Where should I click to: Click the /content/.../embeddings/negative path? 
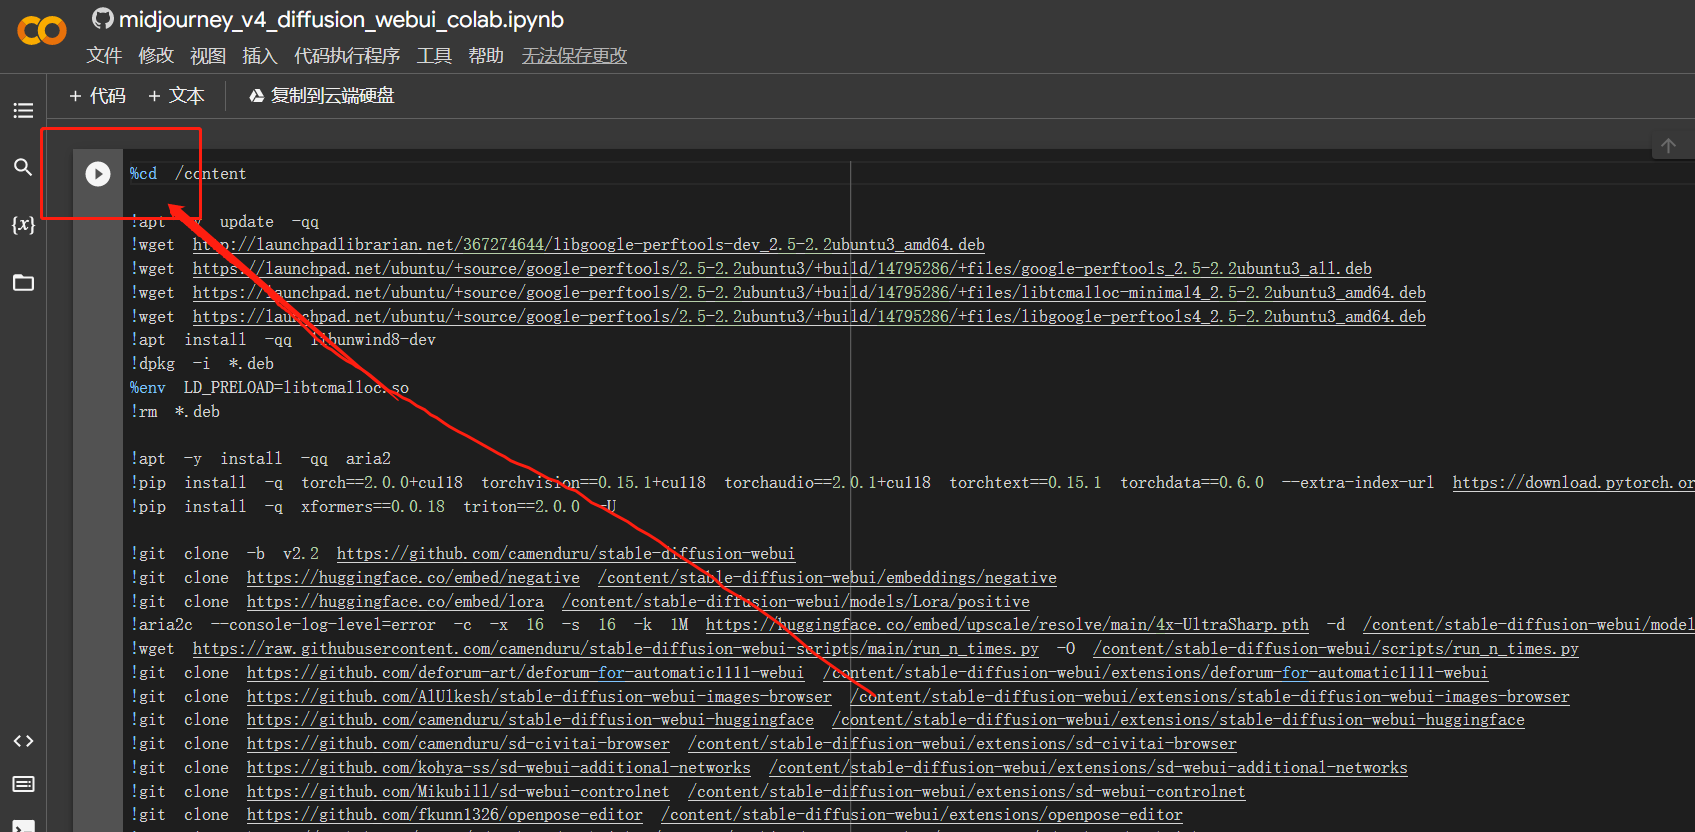point(828,578)
